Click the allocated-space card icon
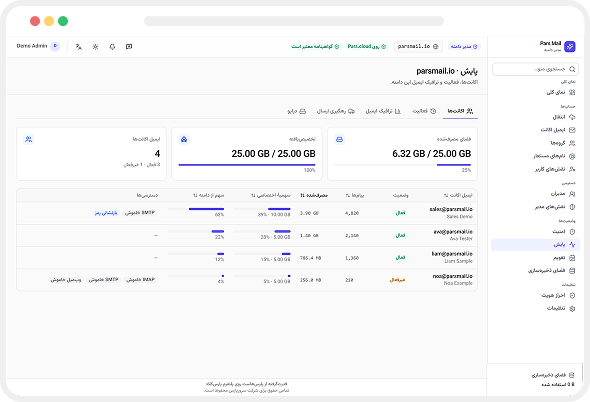The width and height of the screenshot is (590, 402). tap(184, 139)
